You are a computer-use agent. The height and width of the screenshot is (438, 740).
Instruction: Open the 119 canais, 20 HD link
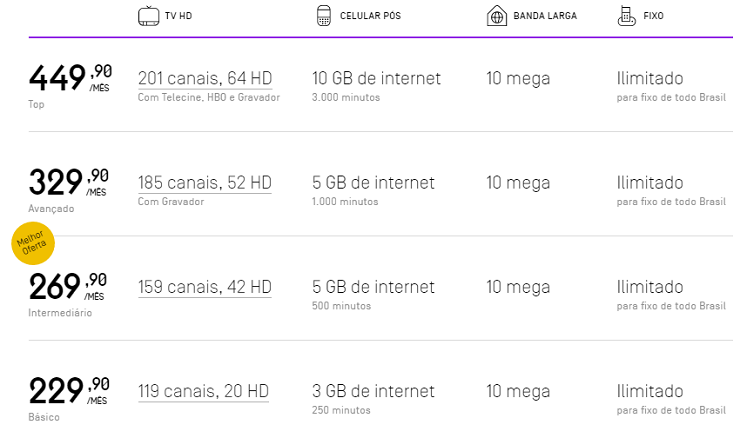(203, 391)
